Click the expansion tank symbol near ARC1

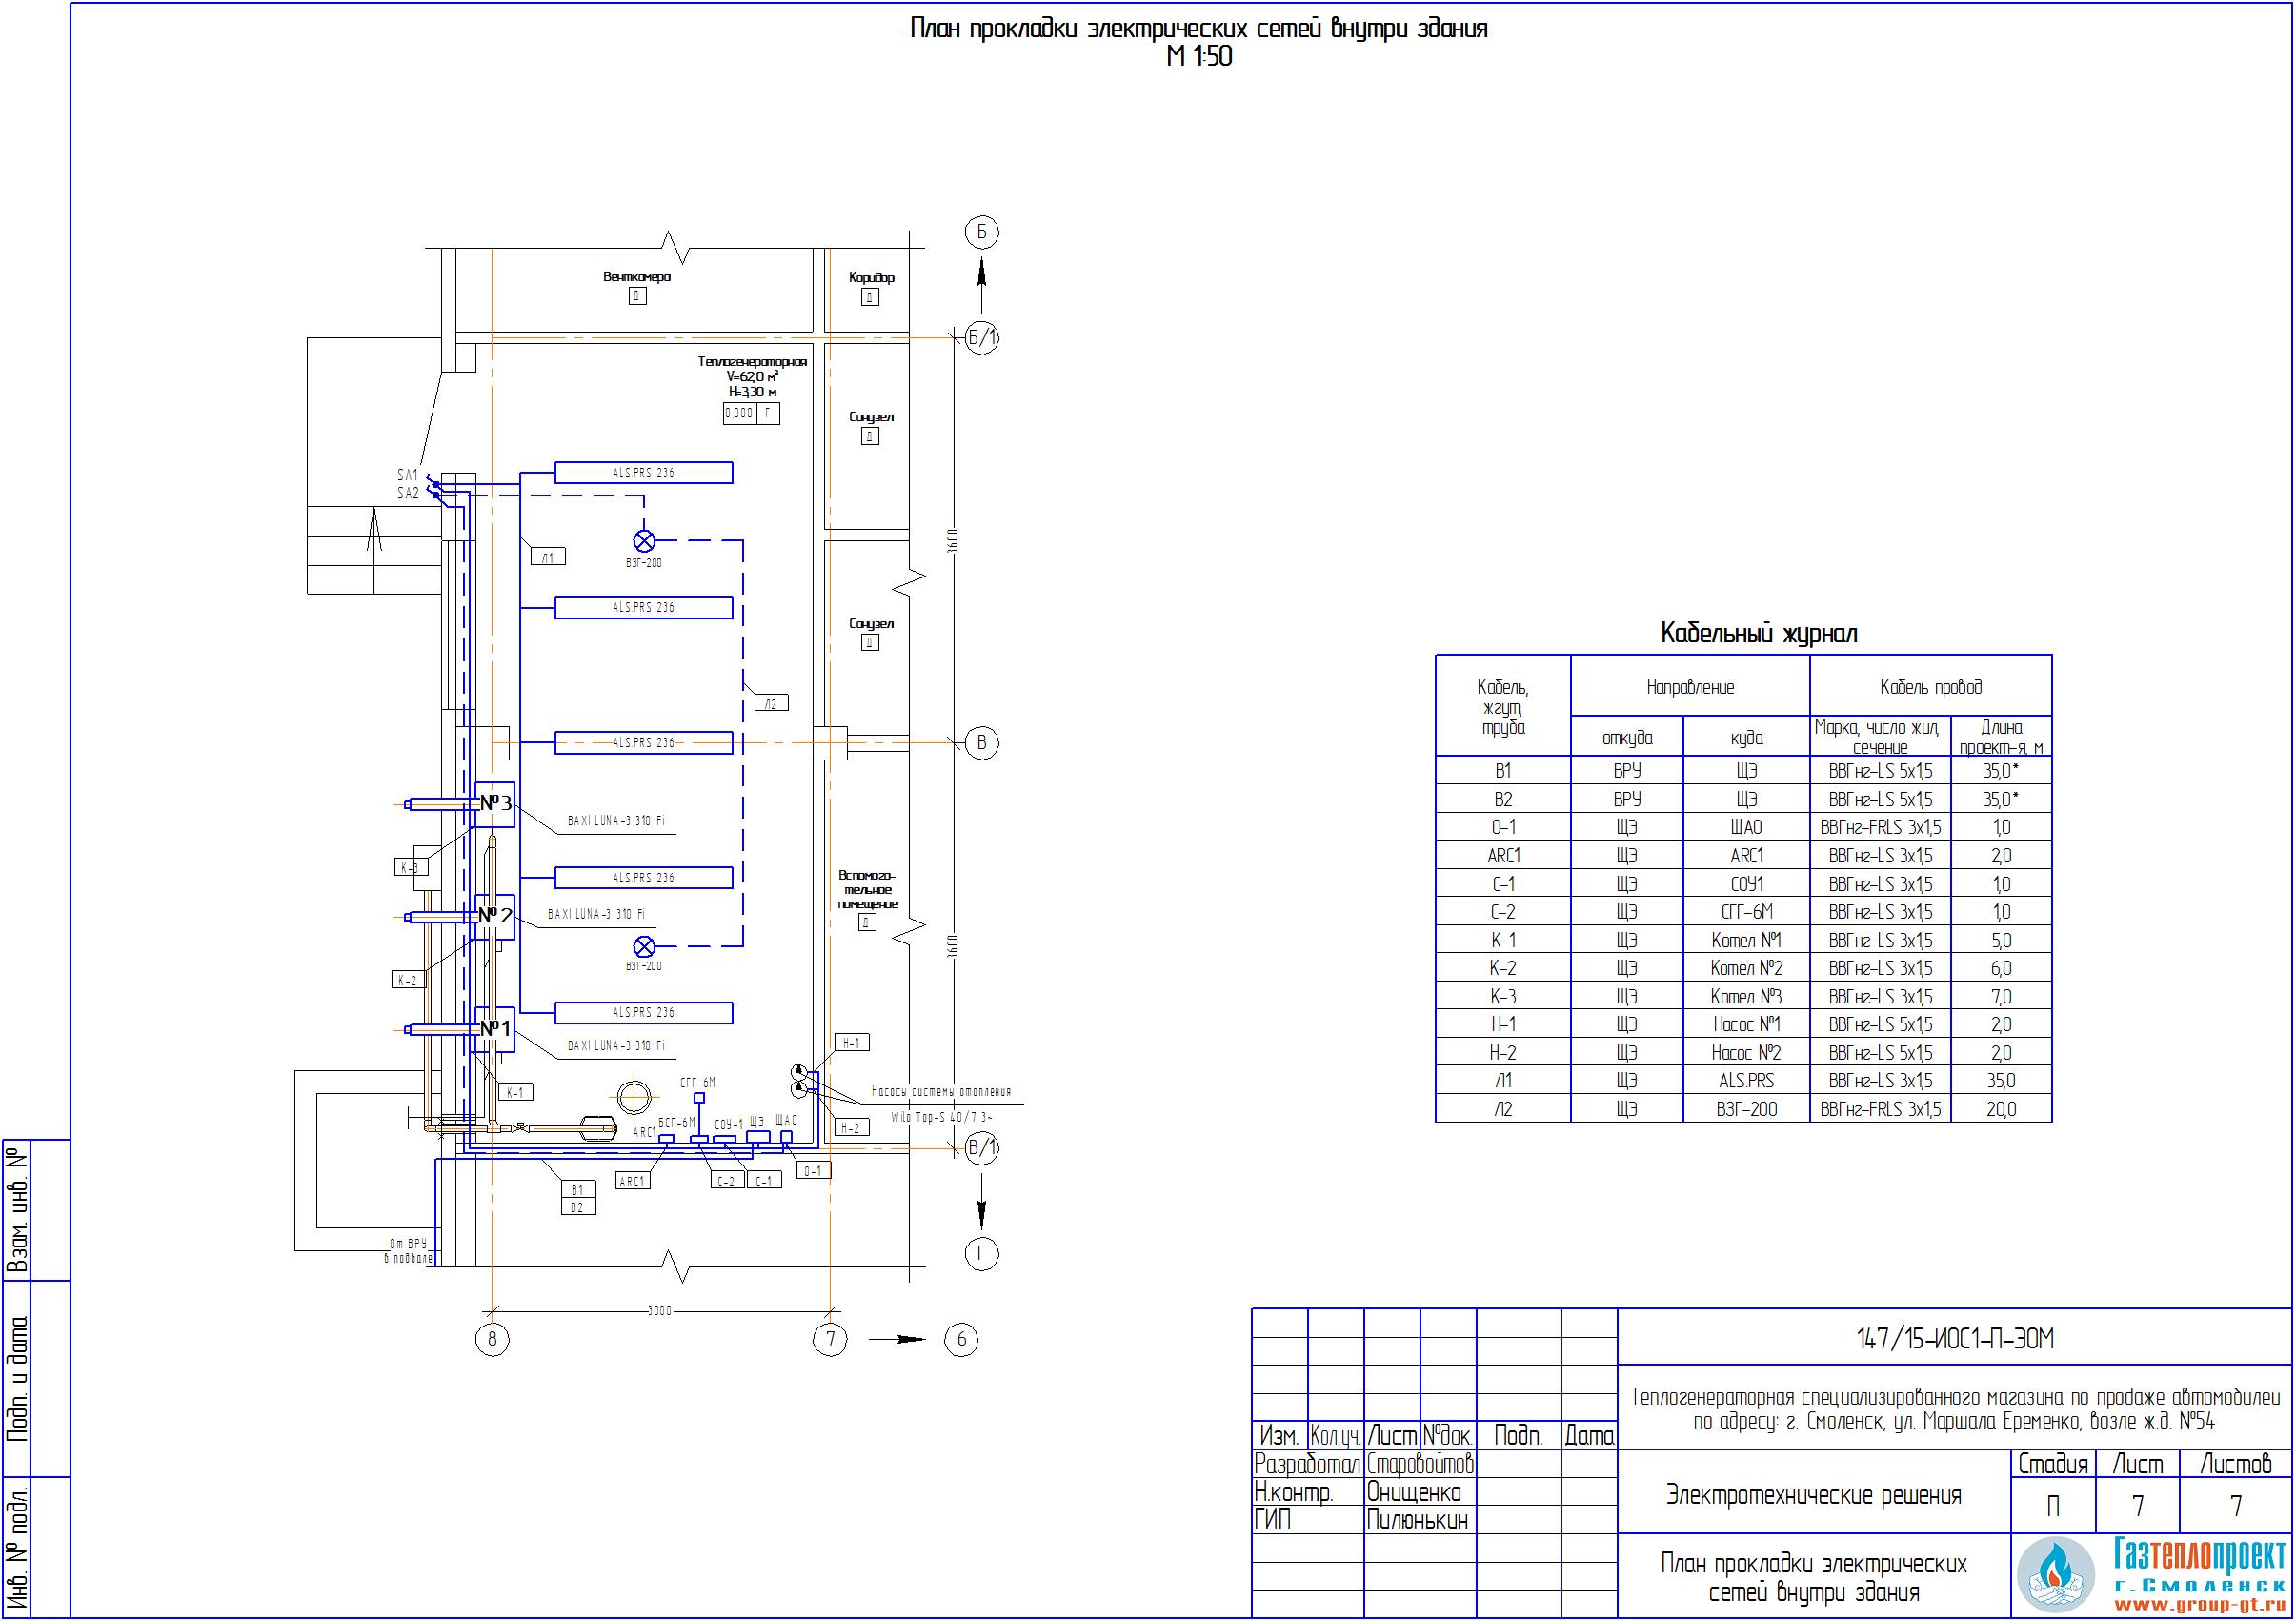click(x=598, y=1129)
